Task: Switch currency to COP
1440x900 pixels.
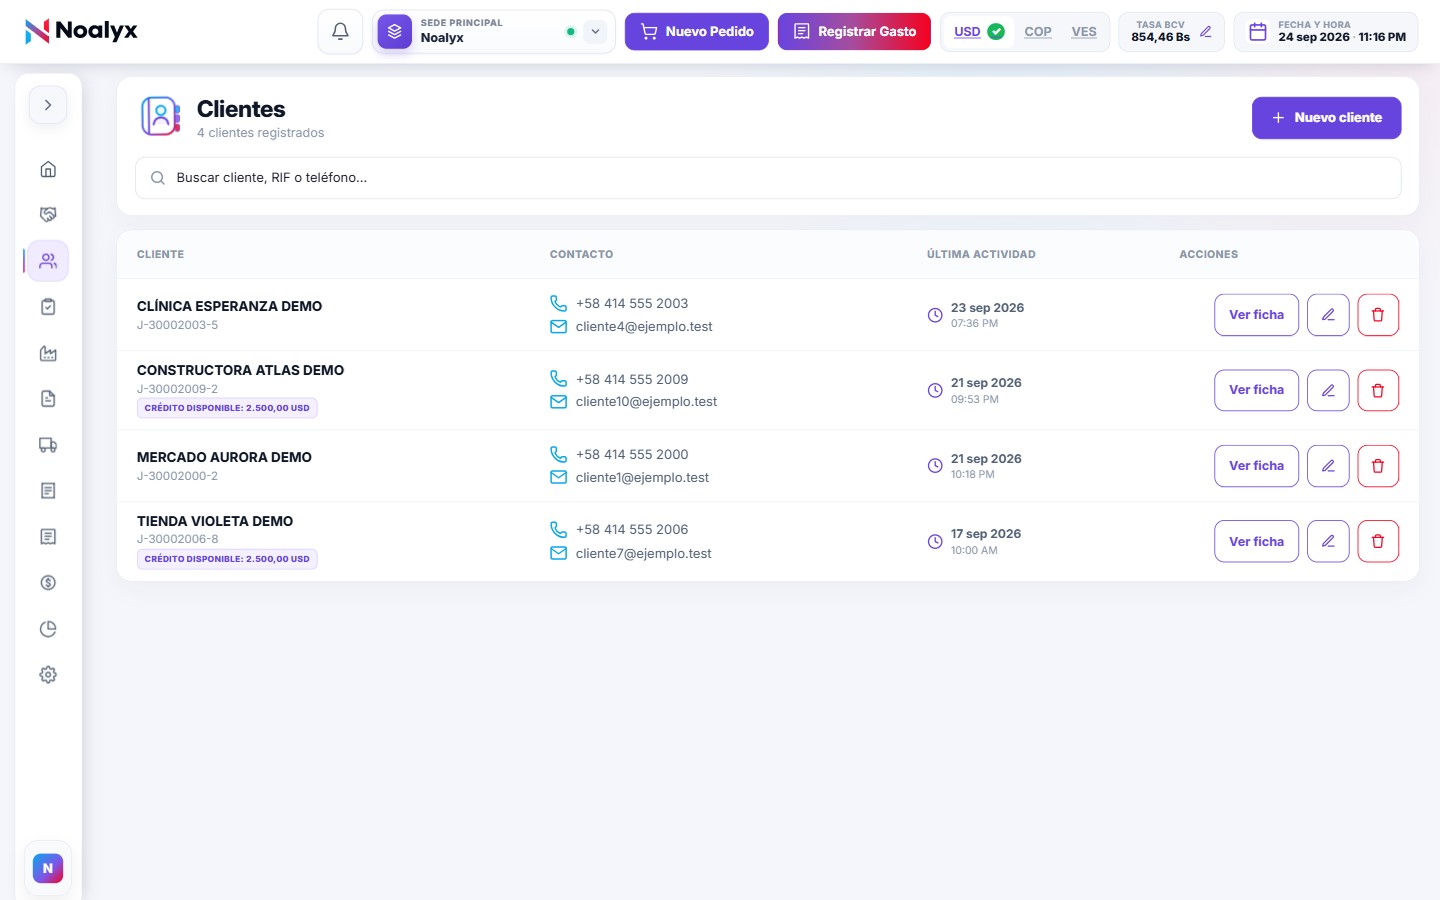Action: (x=1038, y=32)
